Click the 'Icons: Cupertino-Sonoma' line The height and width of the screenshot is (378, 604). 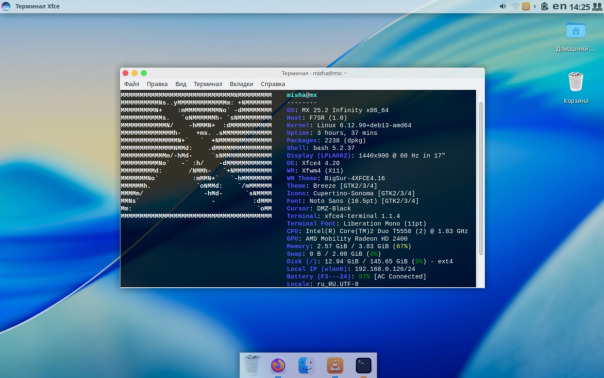pos(351,193)
